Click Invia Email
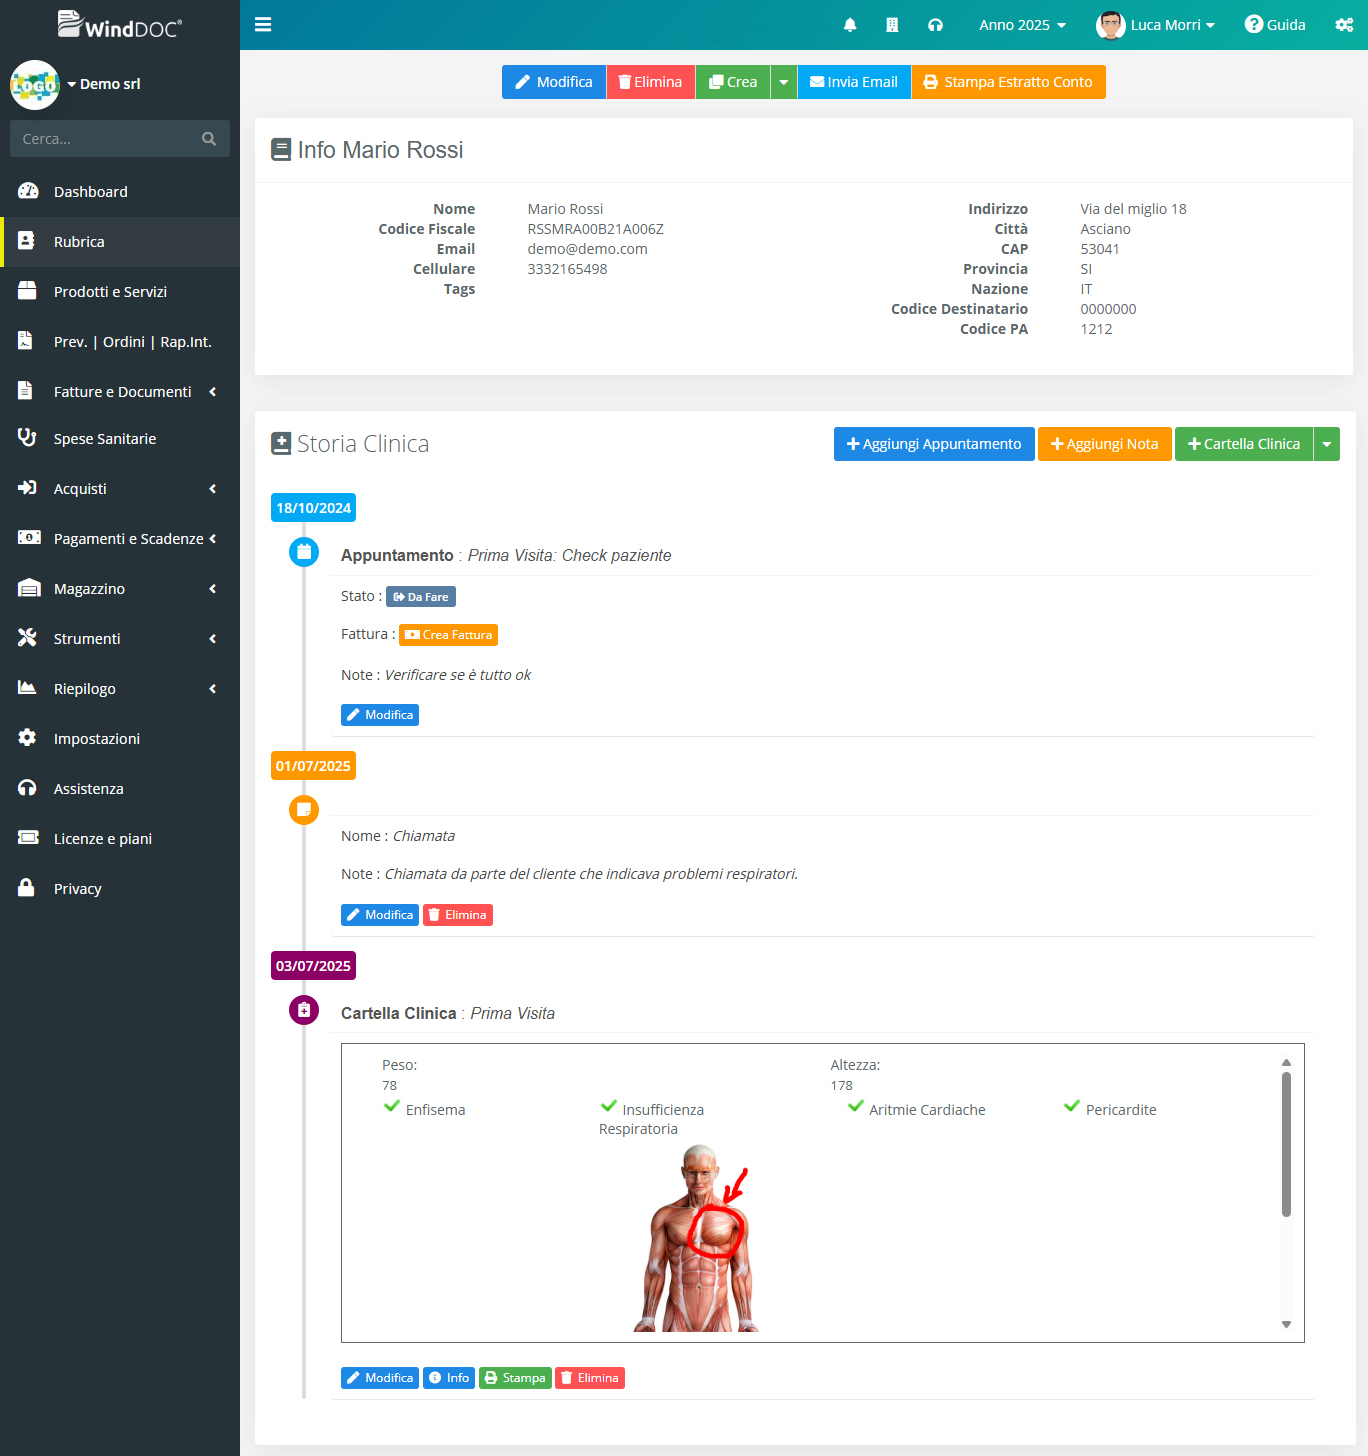 (854, 82)
